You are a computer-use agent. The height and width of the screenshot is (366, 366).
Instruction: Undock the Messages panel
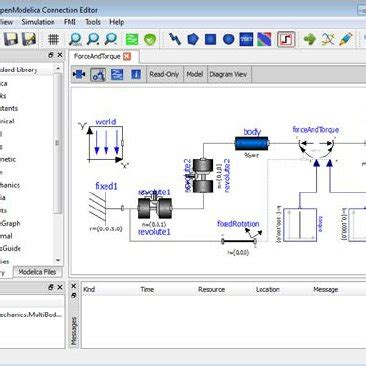tap(74, 295)
